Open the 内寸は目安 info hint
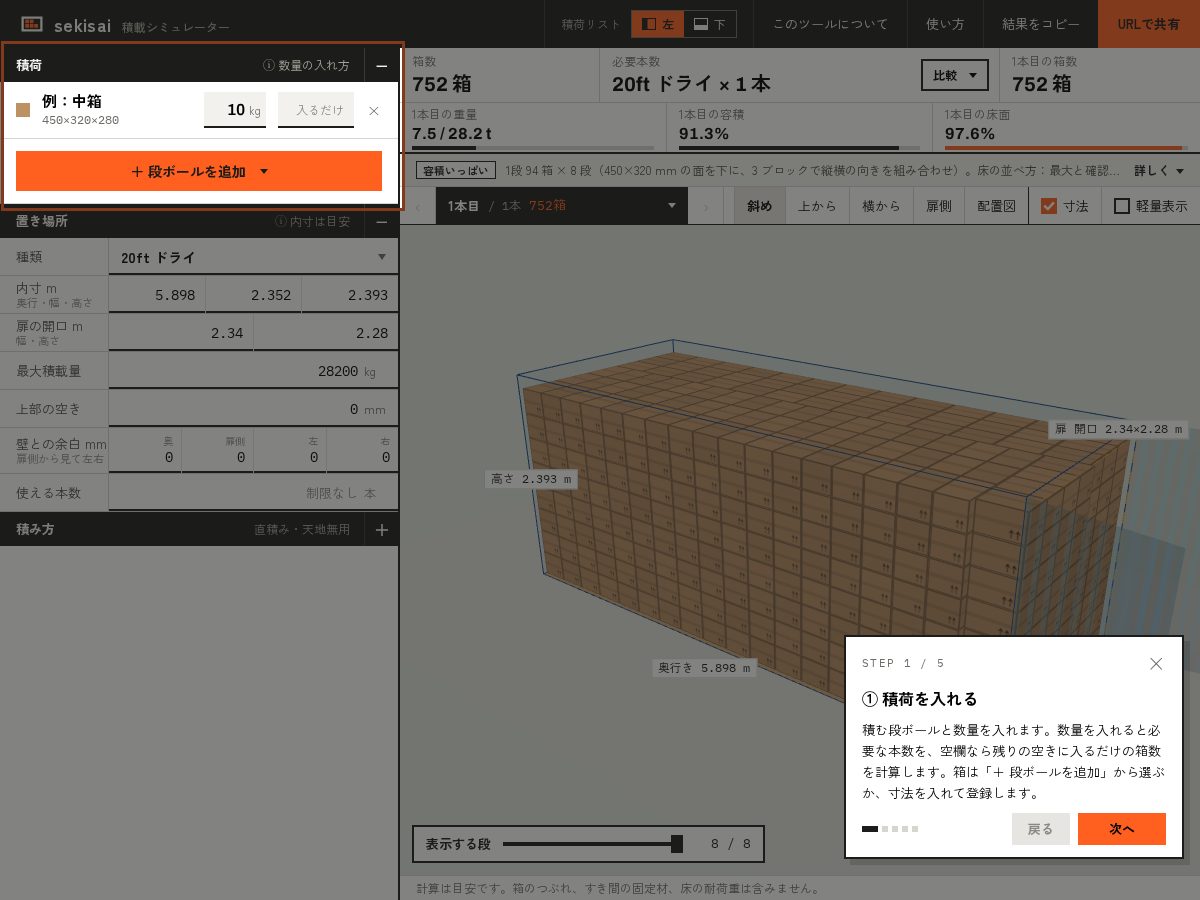 [x=312, y=222]
